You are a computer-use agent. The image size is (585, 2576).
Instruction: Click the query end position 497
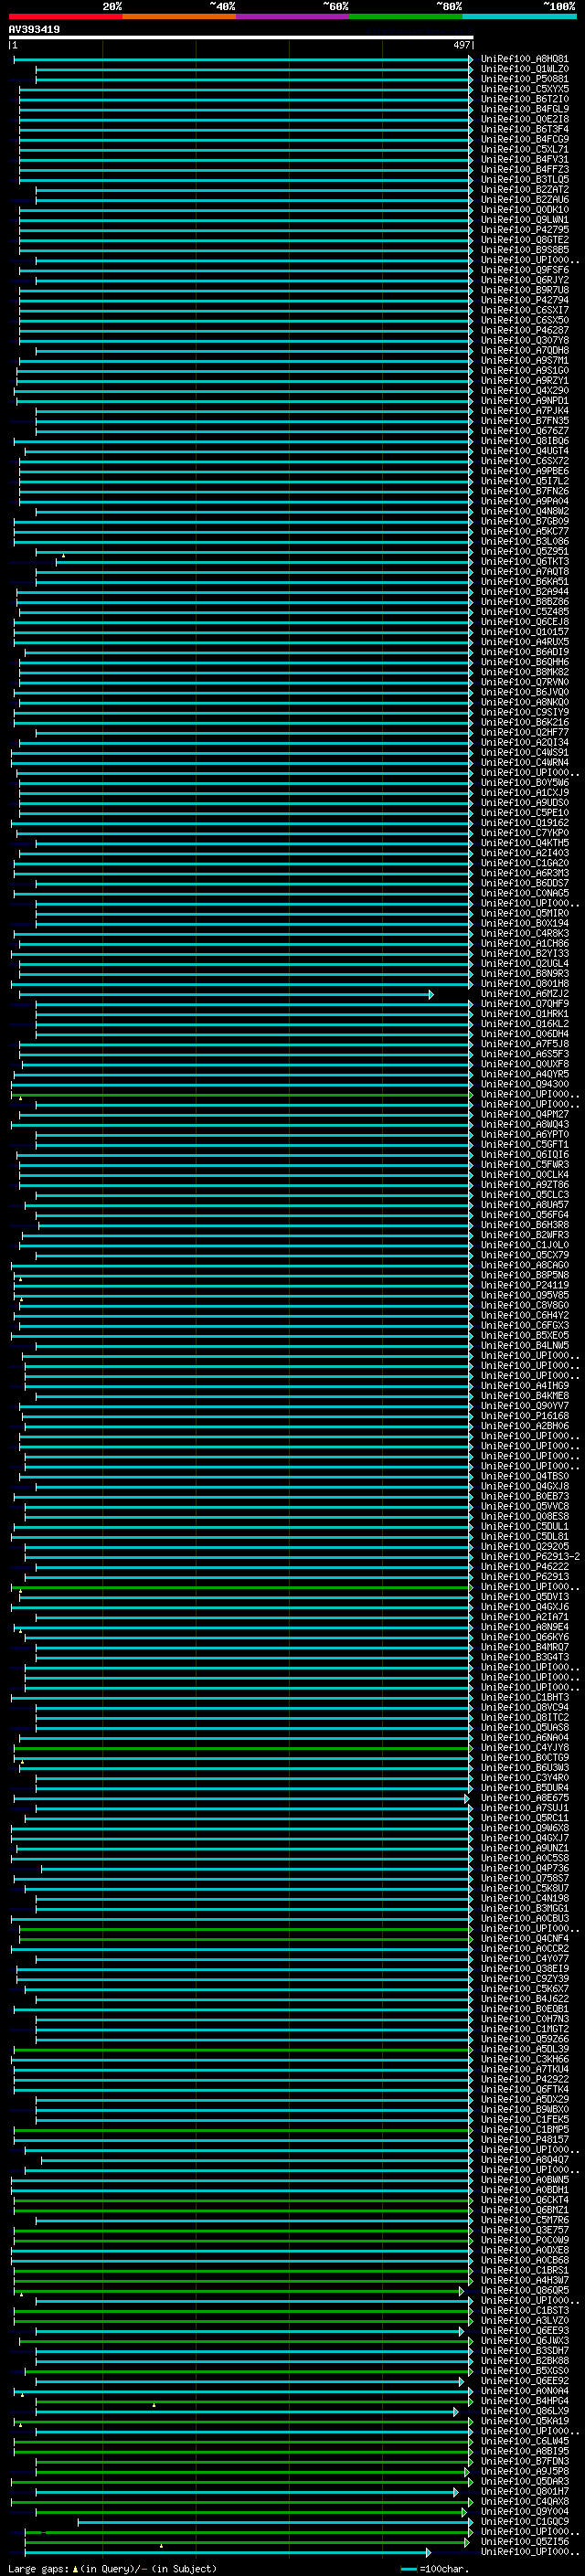coord(461,45)
